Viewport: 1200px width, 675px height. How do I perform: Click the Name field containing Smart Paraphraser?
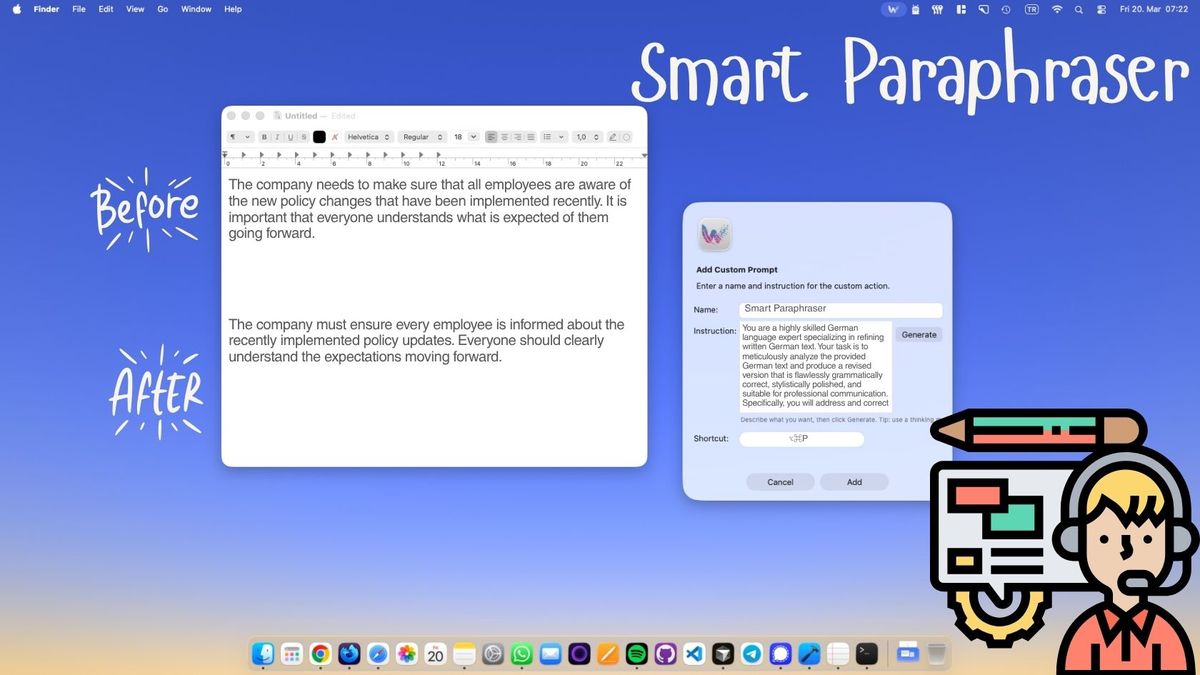tap(840, 310)
